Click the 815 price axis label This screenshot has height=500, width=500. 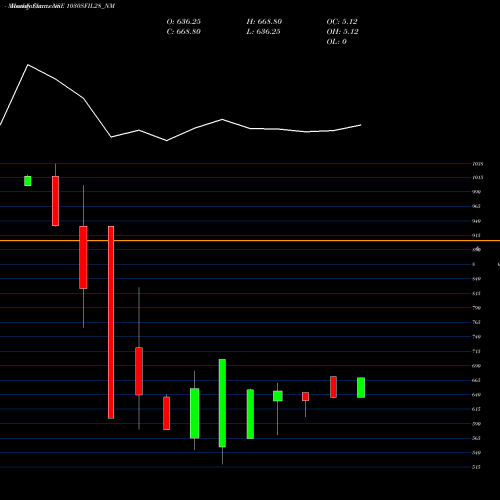[477, 293]
